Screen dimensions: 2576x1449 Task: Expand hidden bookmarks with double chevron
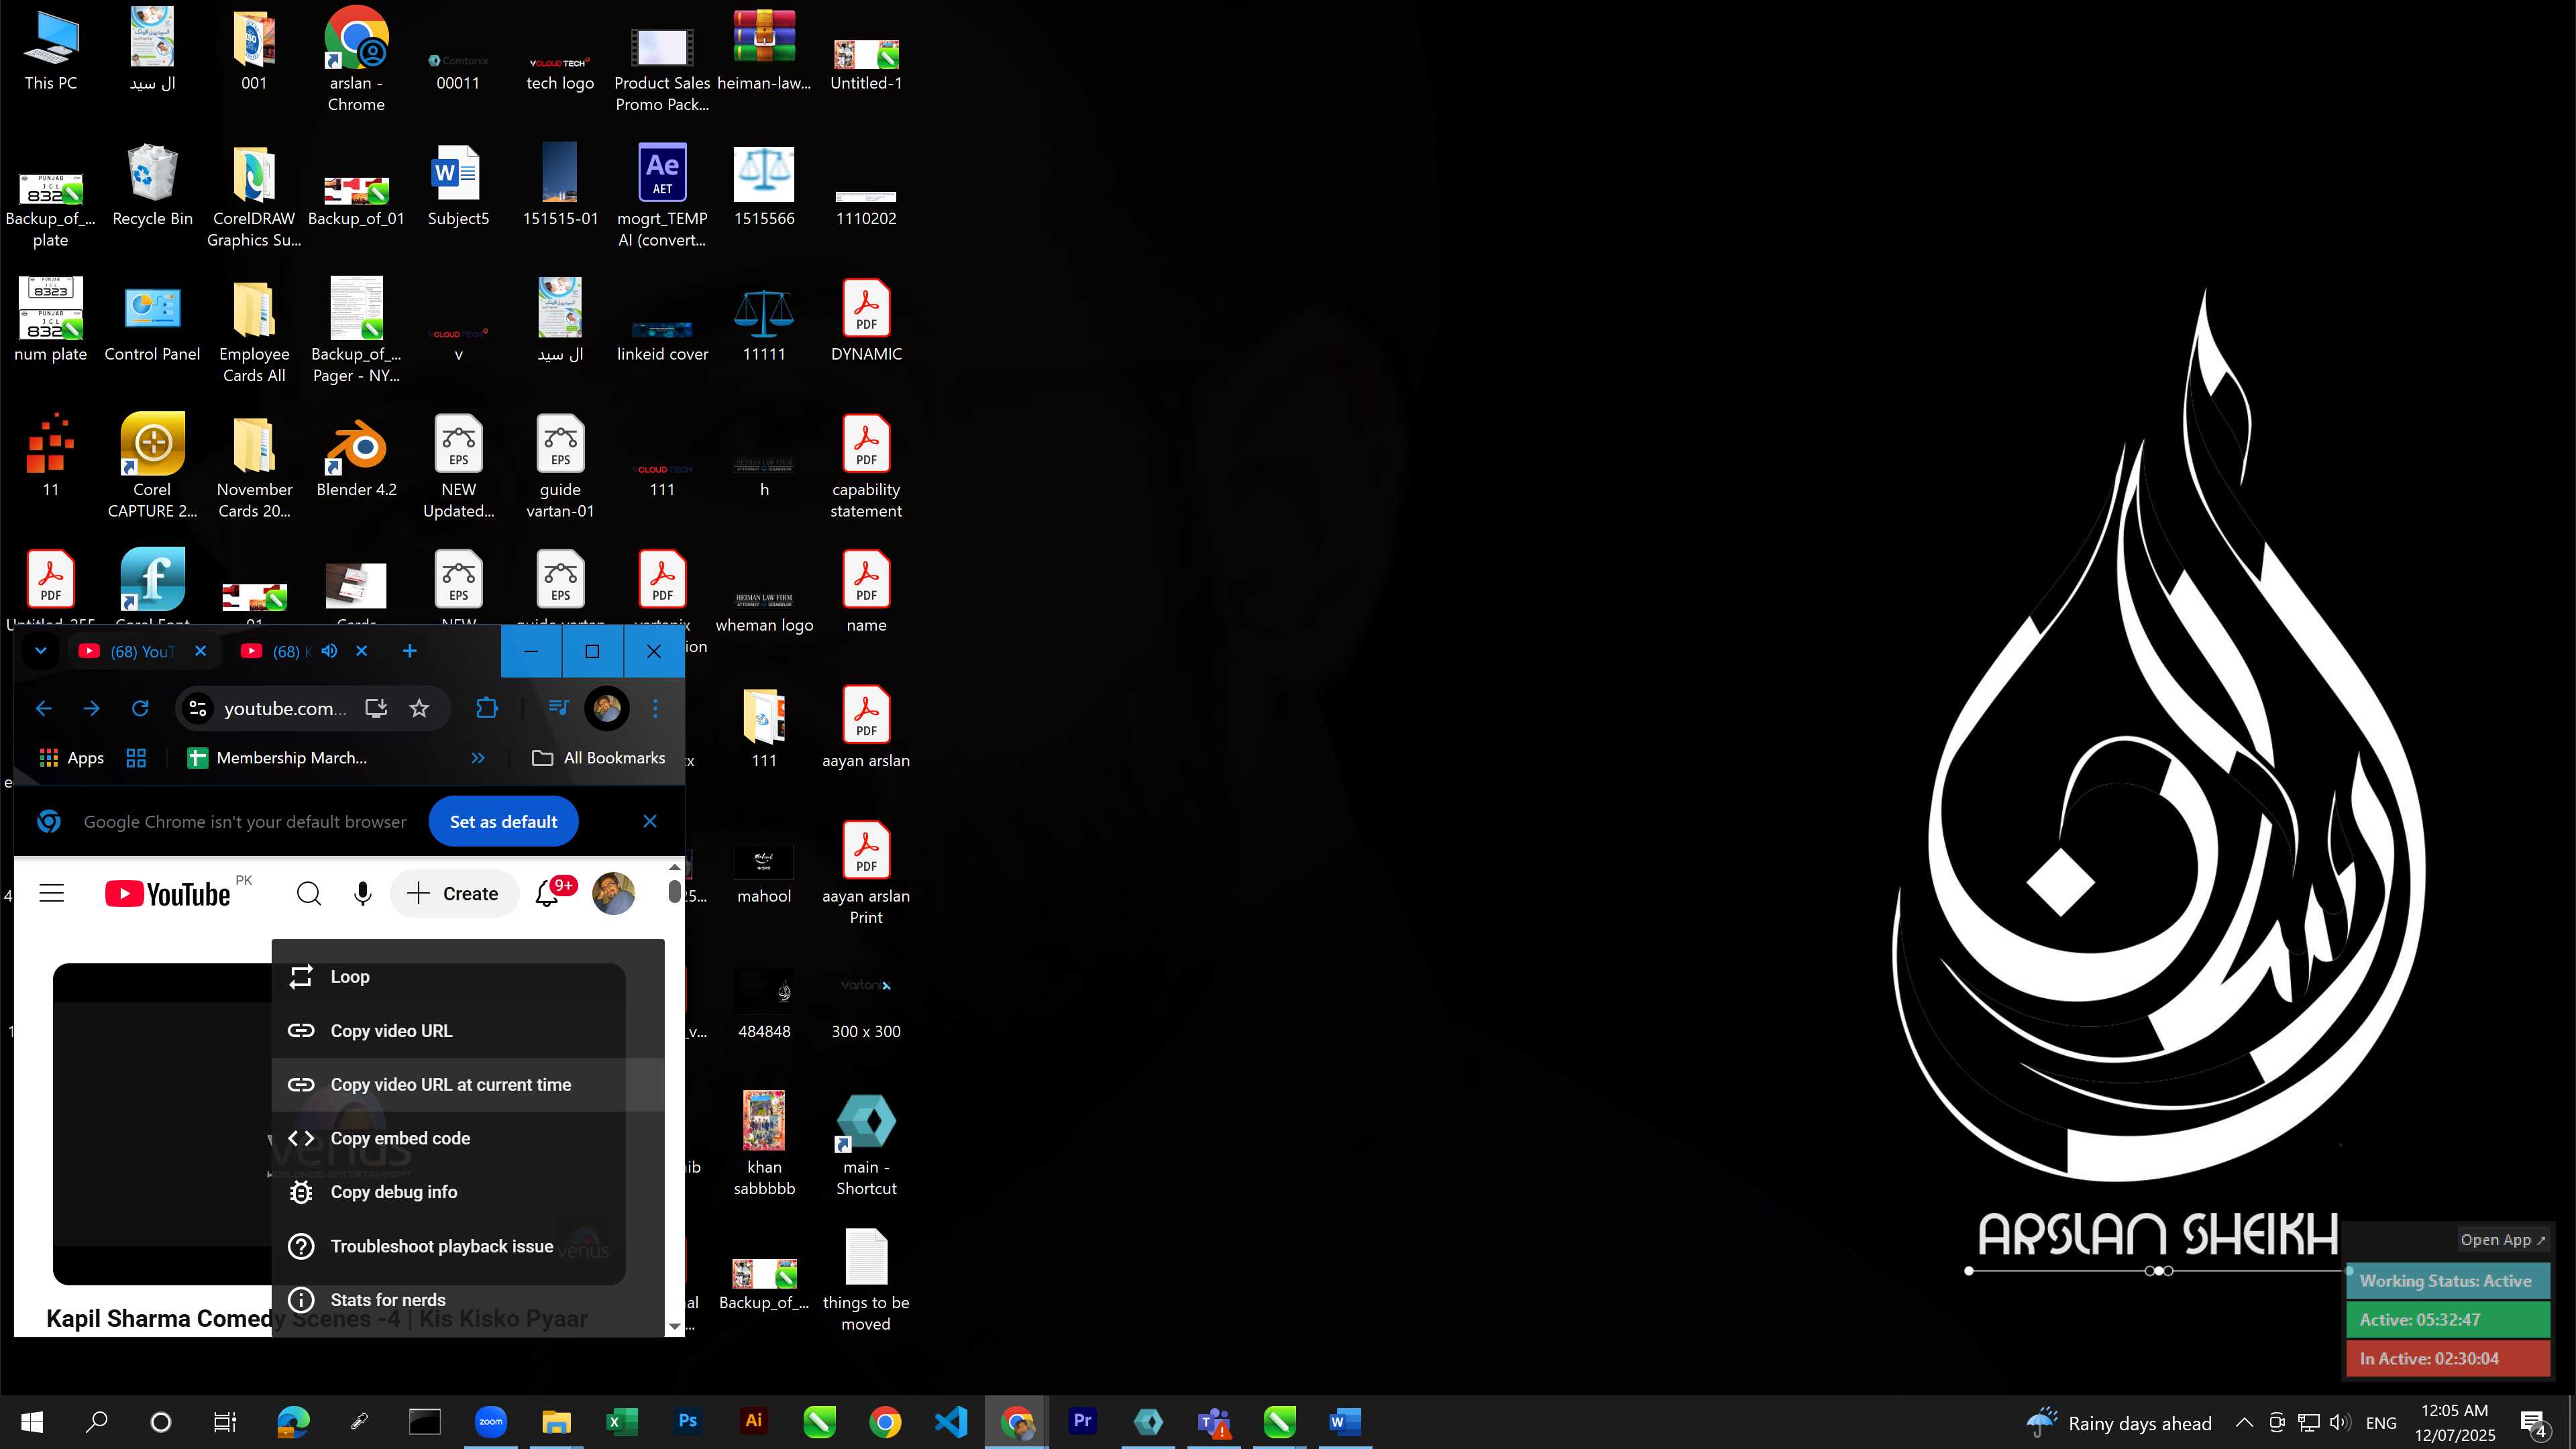click(478, 758)
